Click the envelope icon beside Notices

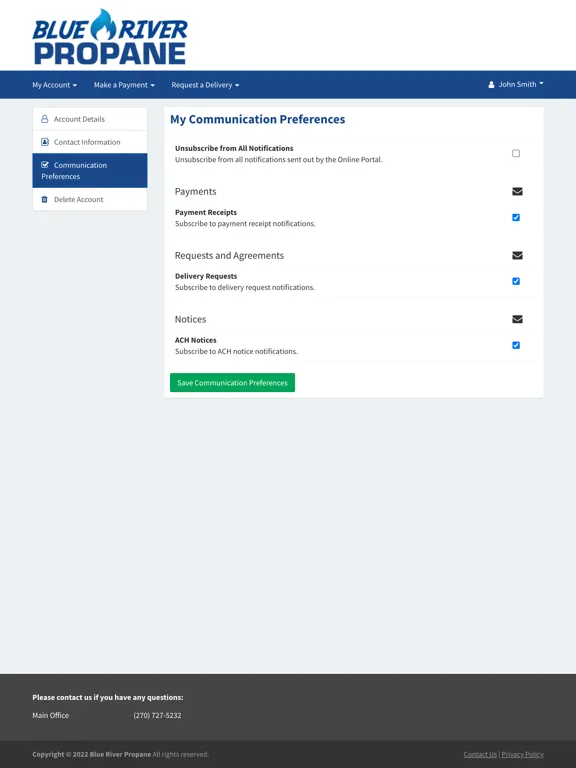tap(517, 319)
